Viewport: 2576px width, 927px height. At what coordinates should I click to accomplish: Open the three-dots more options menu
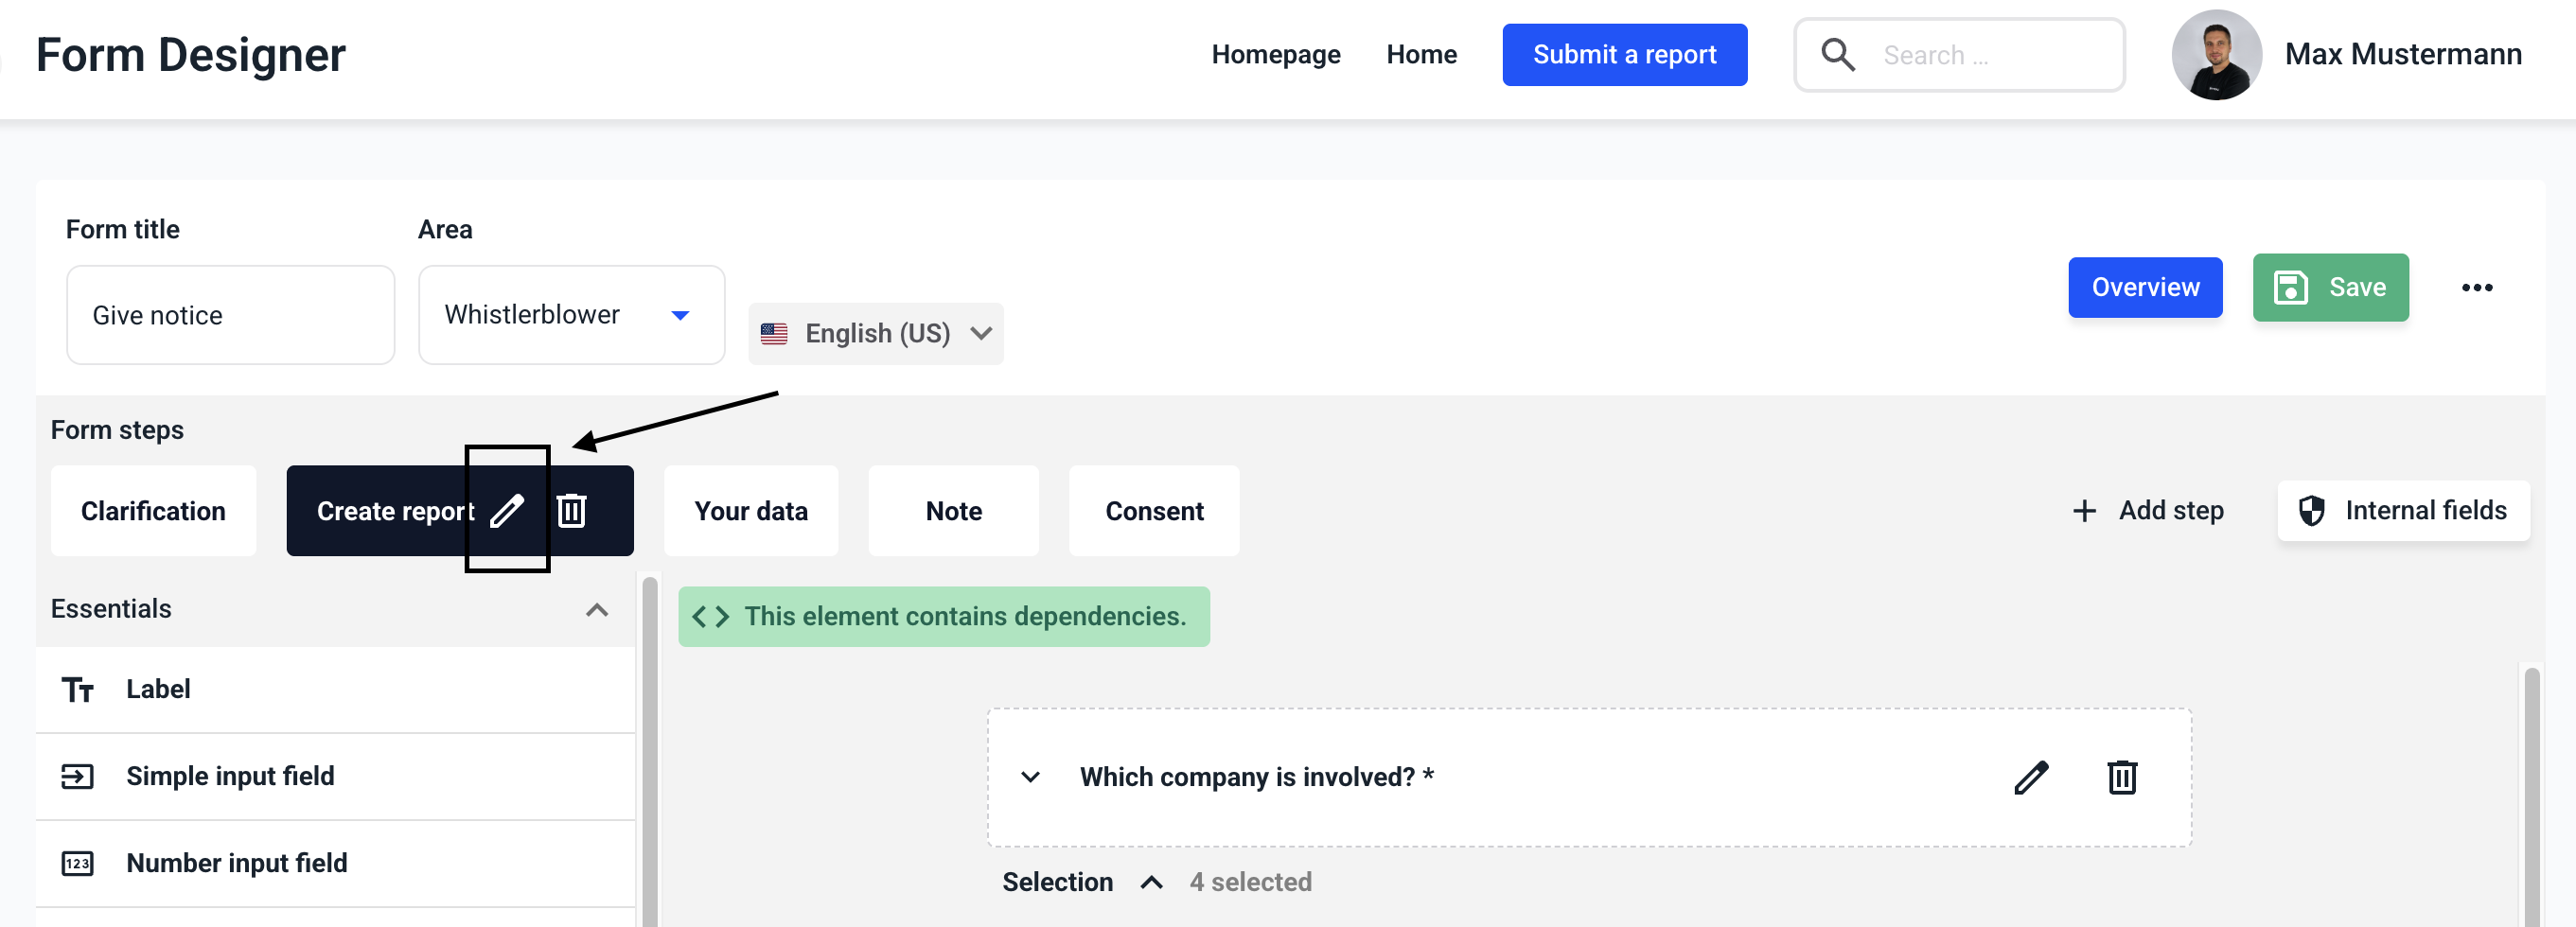coord(2476,288)
